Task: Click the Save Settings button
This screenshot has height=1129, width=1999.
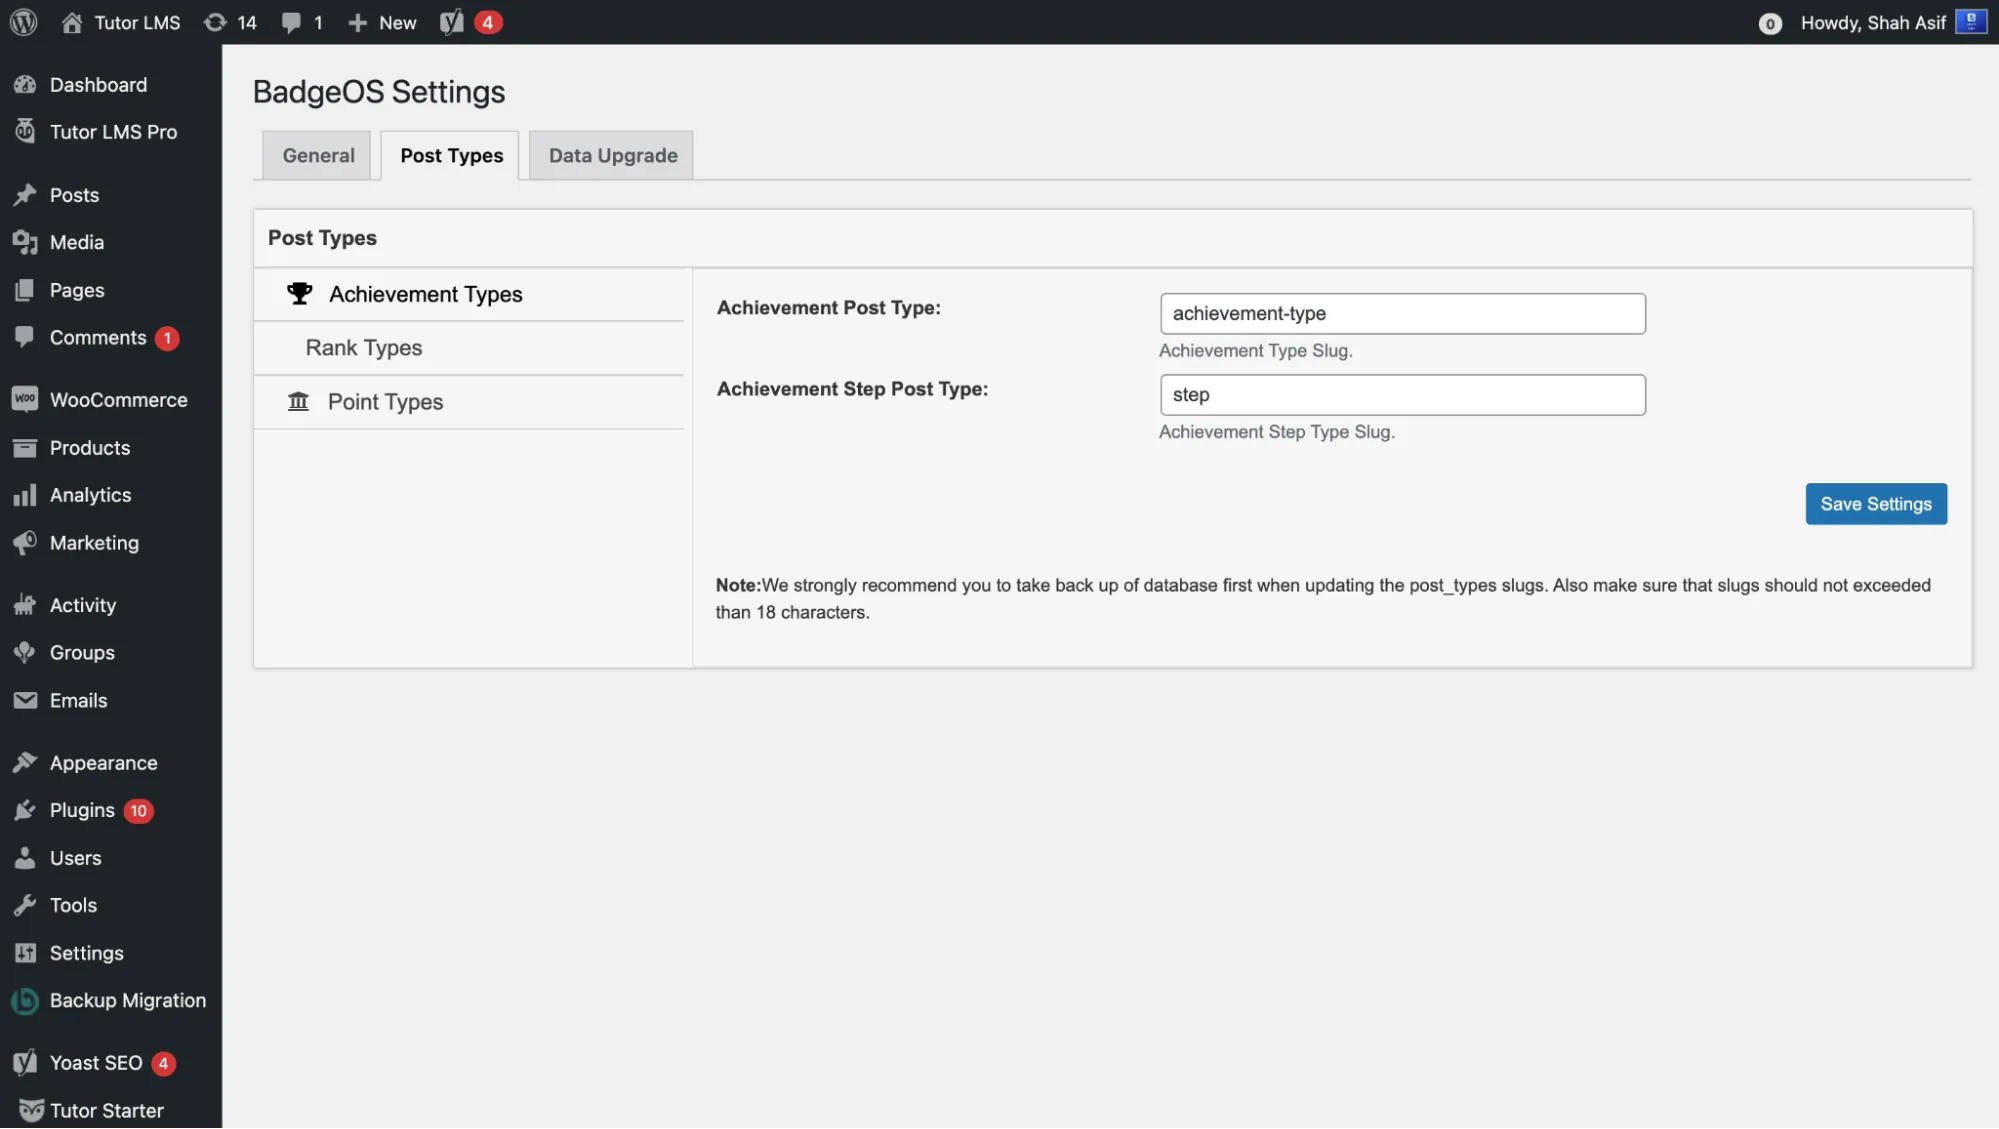Action: click(1876, 504)
